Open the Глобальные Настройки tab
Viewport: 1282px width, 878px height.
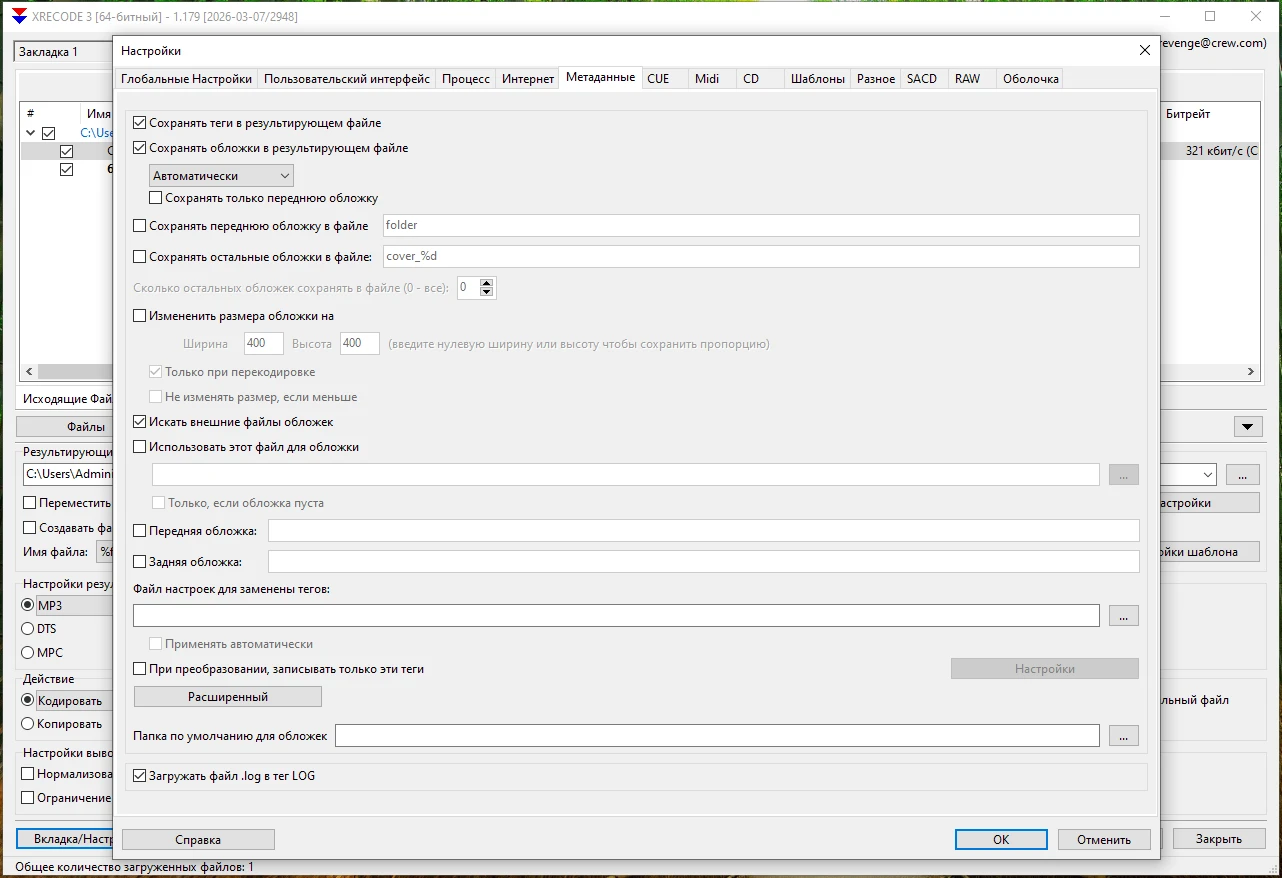coord(186,79)
